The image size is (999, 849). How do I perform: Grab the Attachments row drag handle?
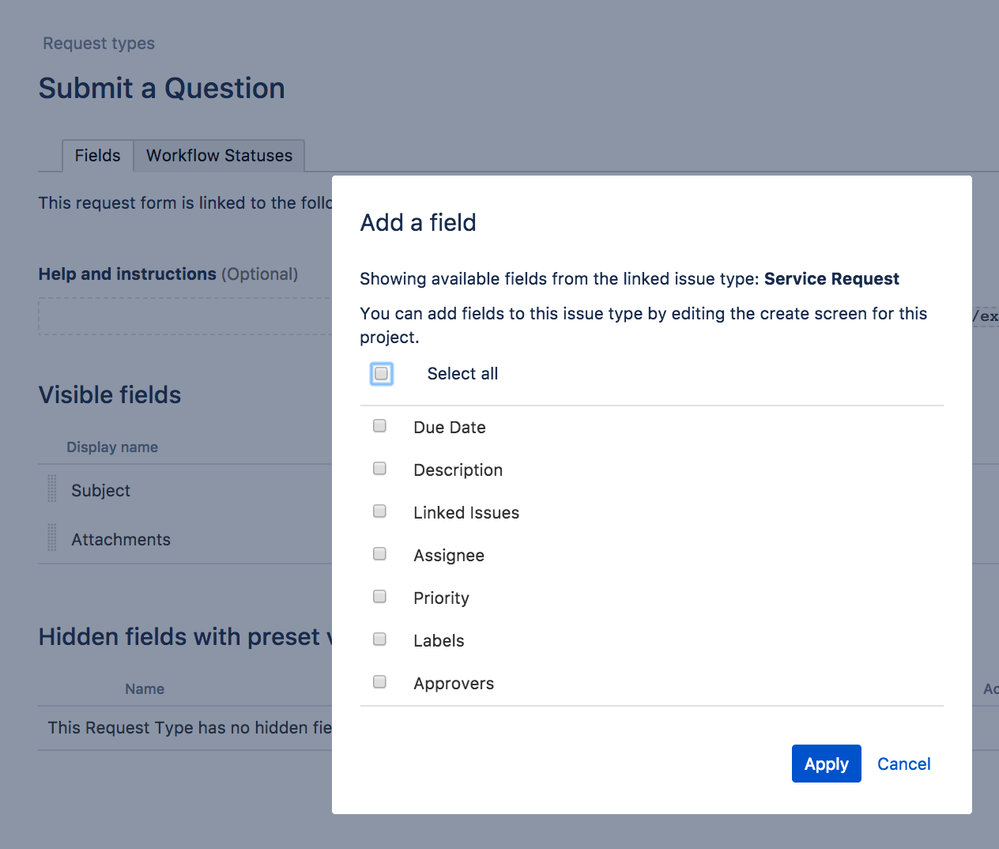tap(52, 538)
